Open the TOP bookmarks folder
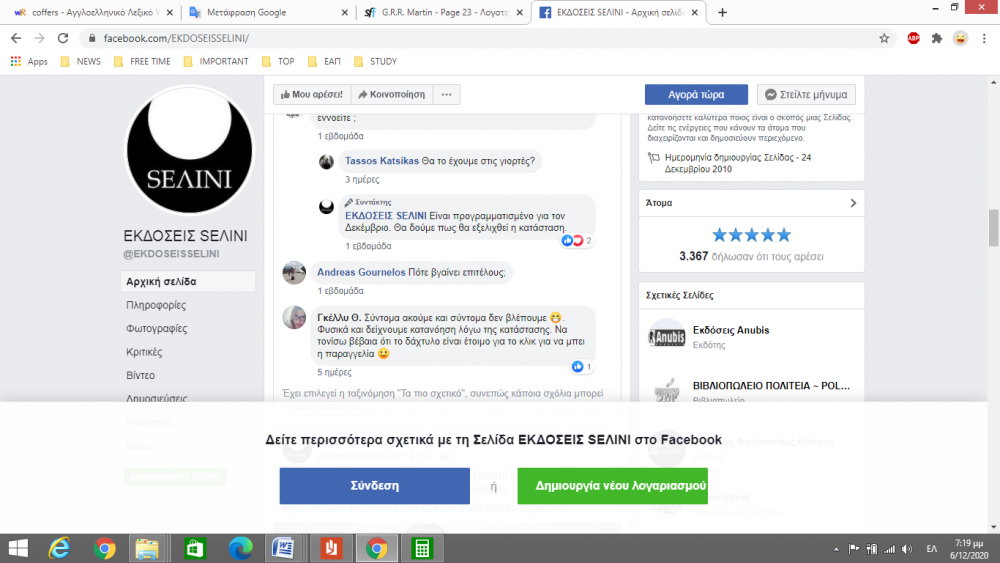Image resolution: width=1000 pixels, height=563 pixels. point(278,61)
